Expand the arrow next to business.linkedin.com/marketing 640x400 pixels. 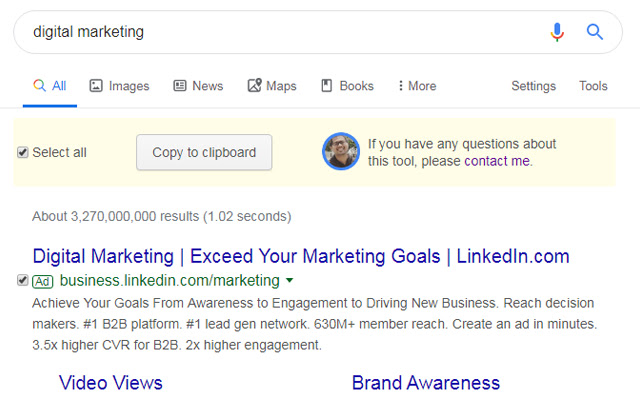(x=289, y=280)
